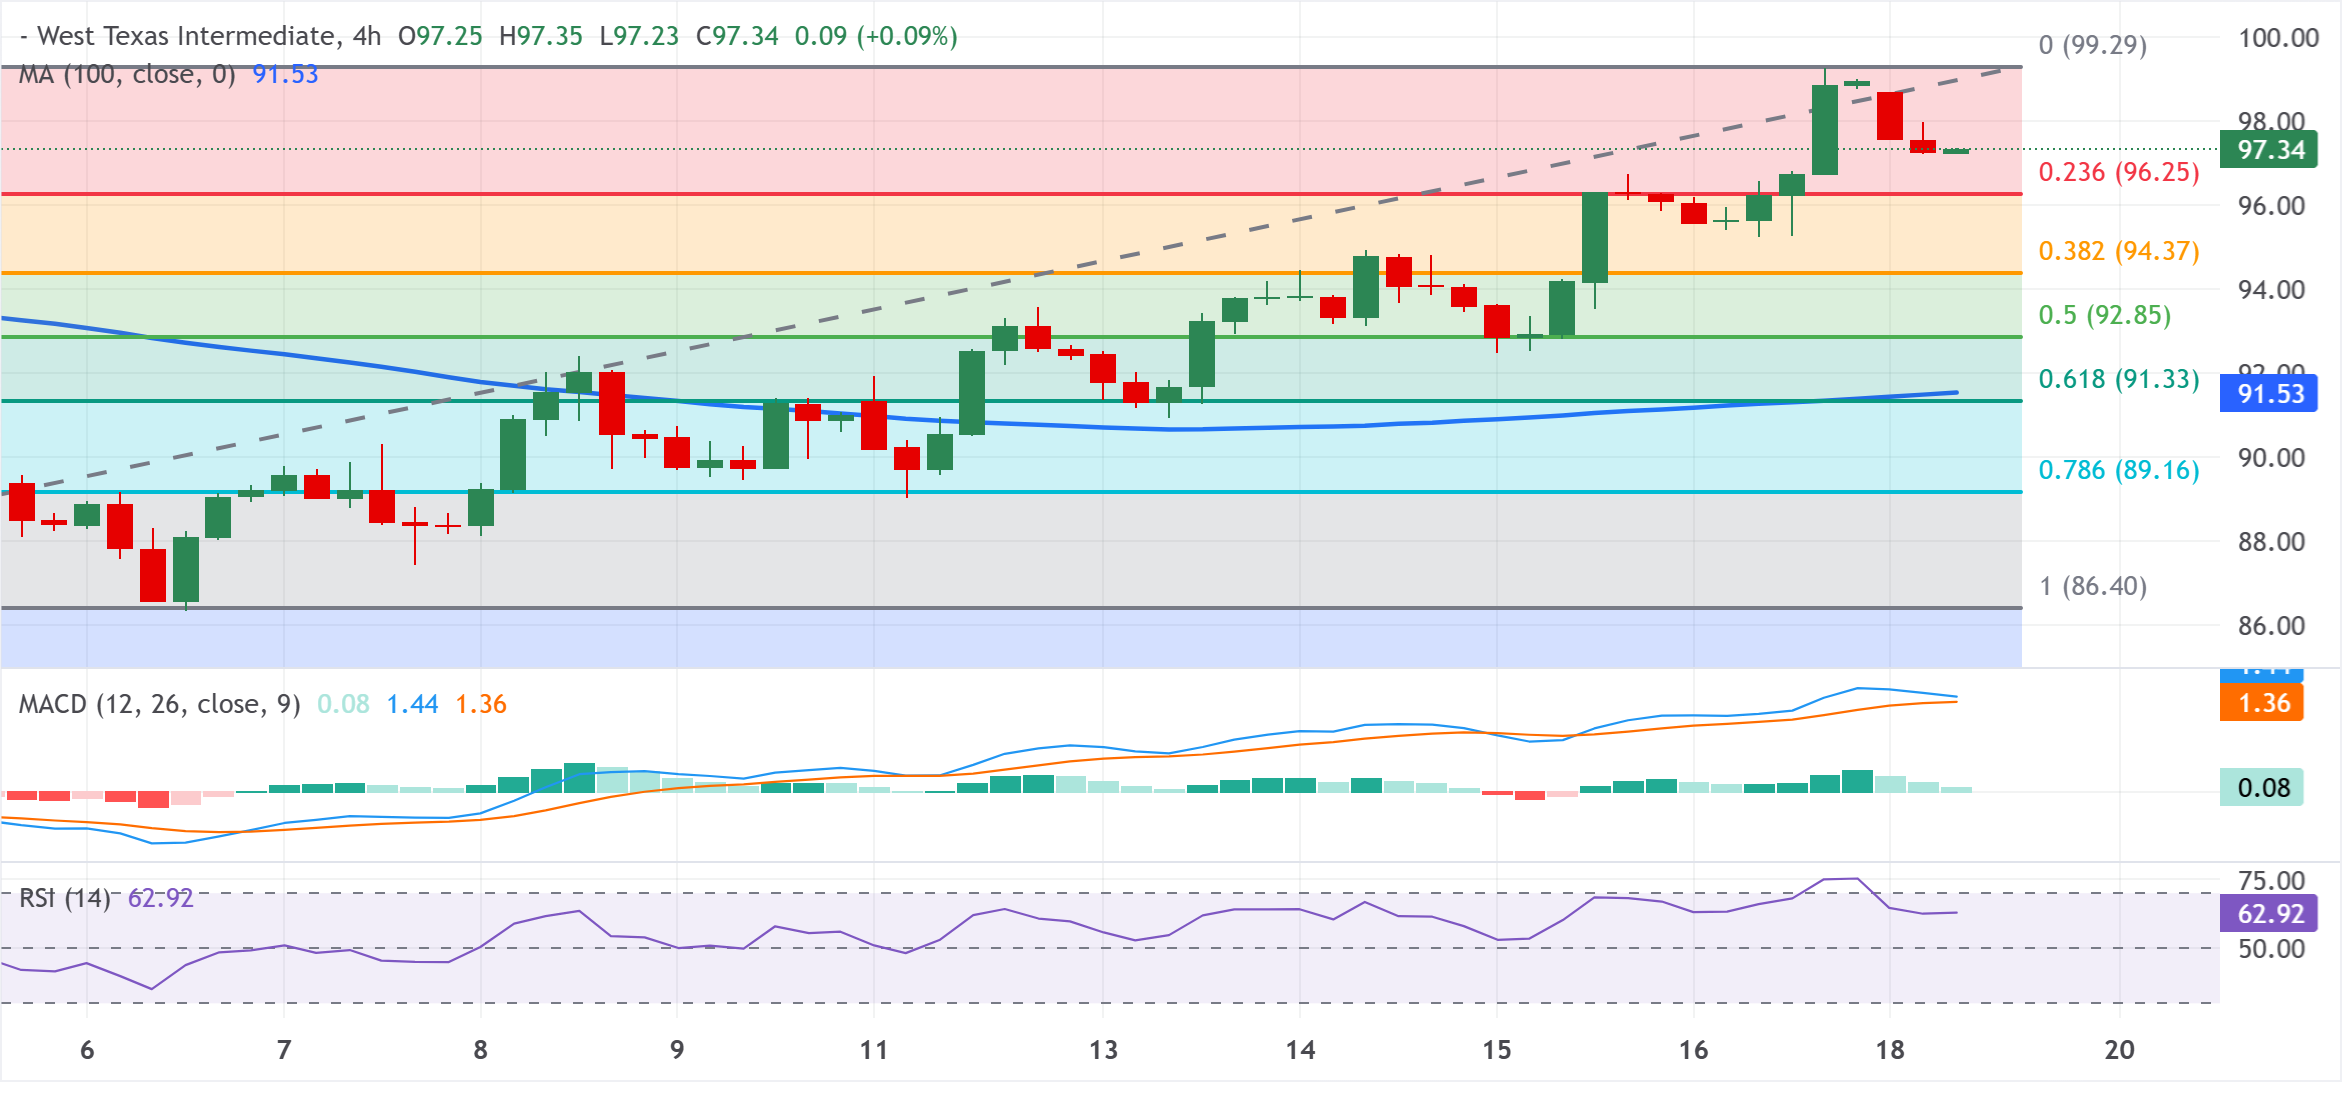Click the 86.00 price axis label
The height and width of the screenshot is (1108, 2342).
tap(2271, 626)
